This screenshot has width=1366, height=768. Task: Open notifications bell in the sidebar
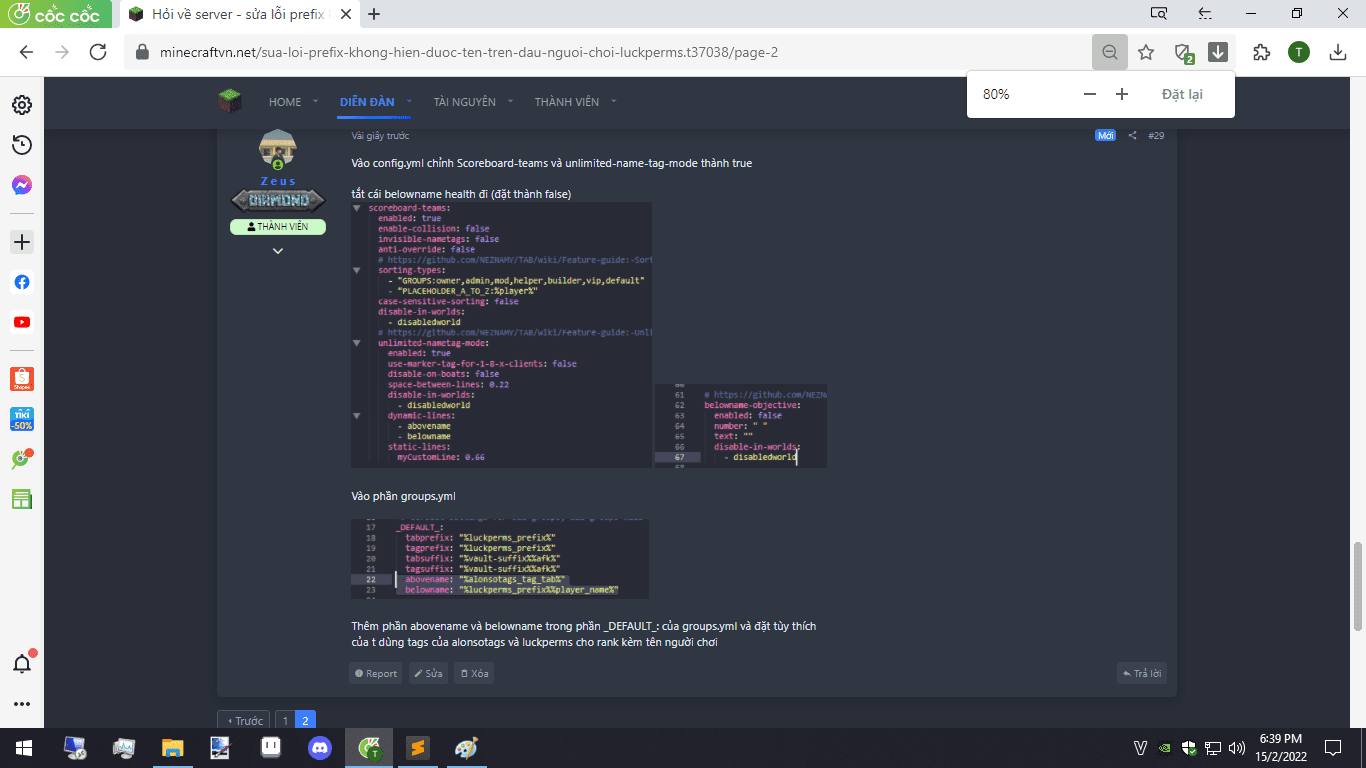click(x=21, y=664)
